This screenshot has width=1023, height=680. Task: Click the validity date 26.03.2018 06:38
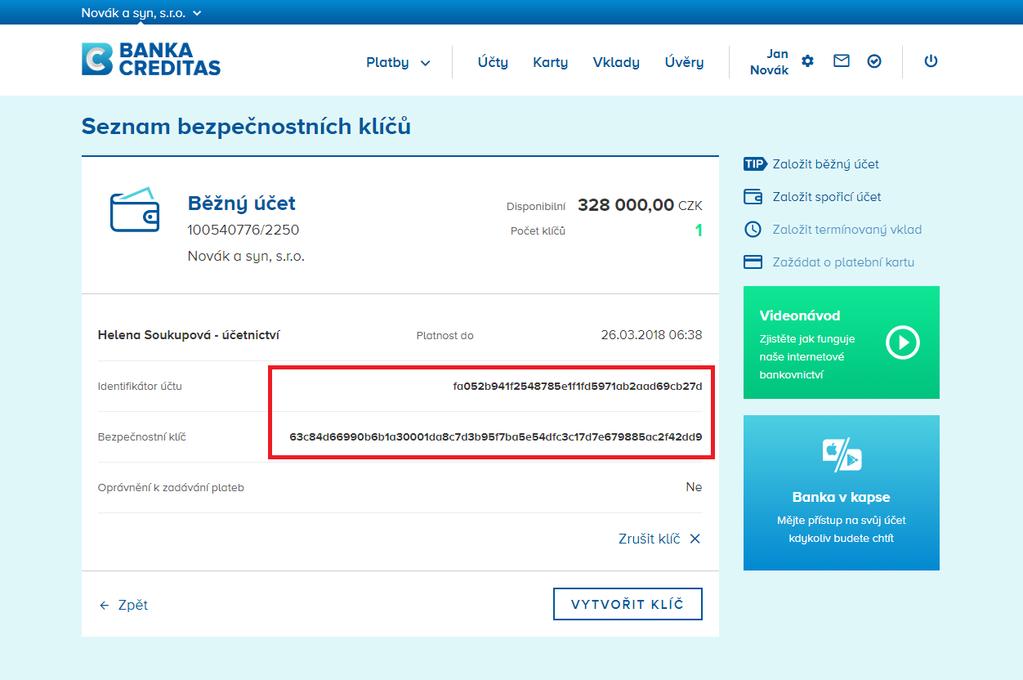pyautogui.click(x=652, y=335)
